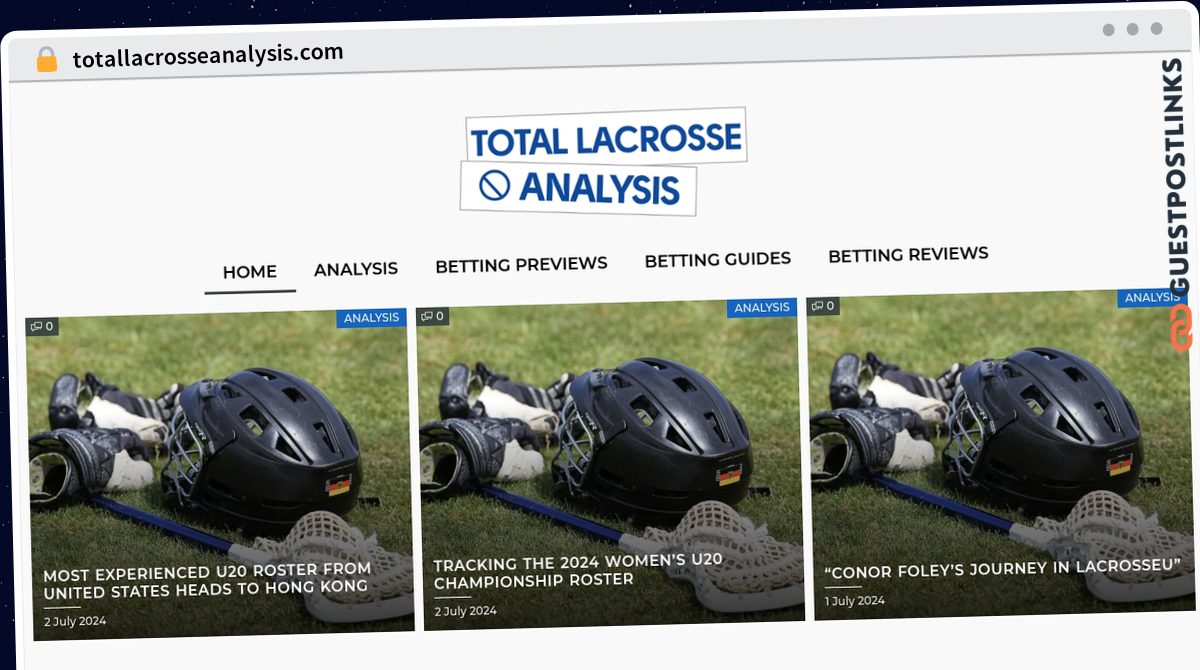
Task: Click the padlock icon in address bar
Action: point(47,59)
